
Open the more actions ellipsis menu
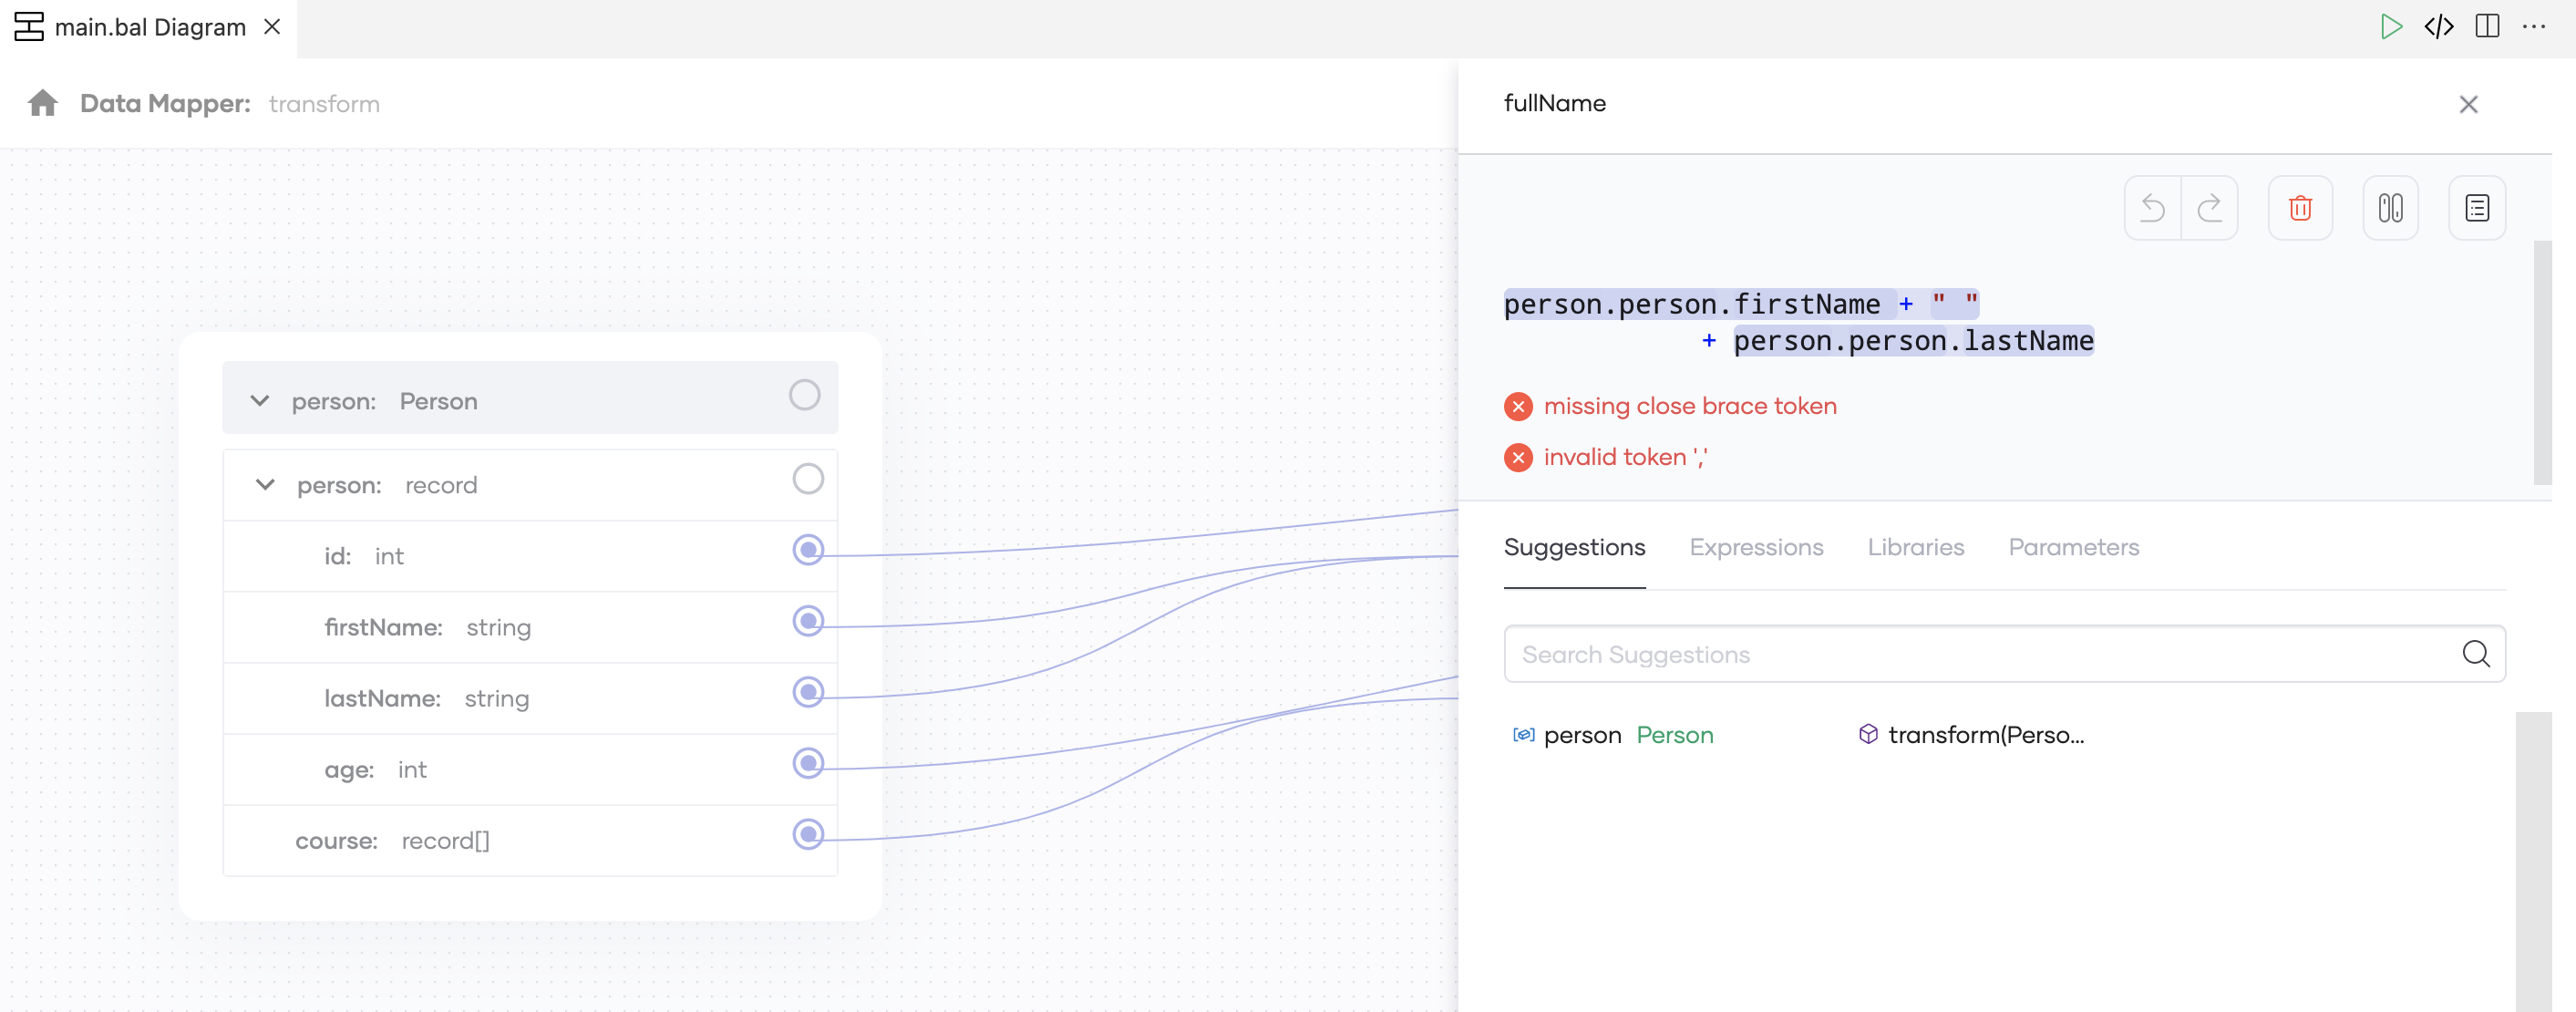point(2535,27)
